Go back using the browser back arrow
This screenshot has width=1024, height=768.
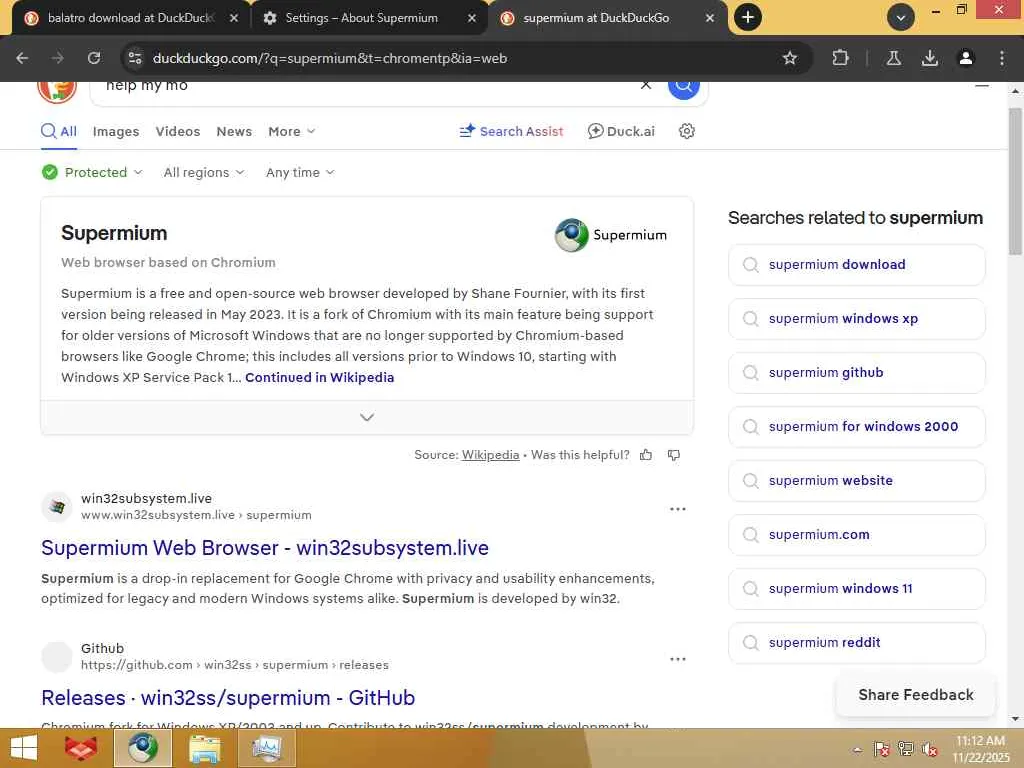[x=22, y=58]
